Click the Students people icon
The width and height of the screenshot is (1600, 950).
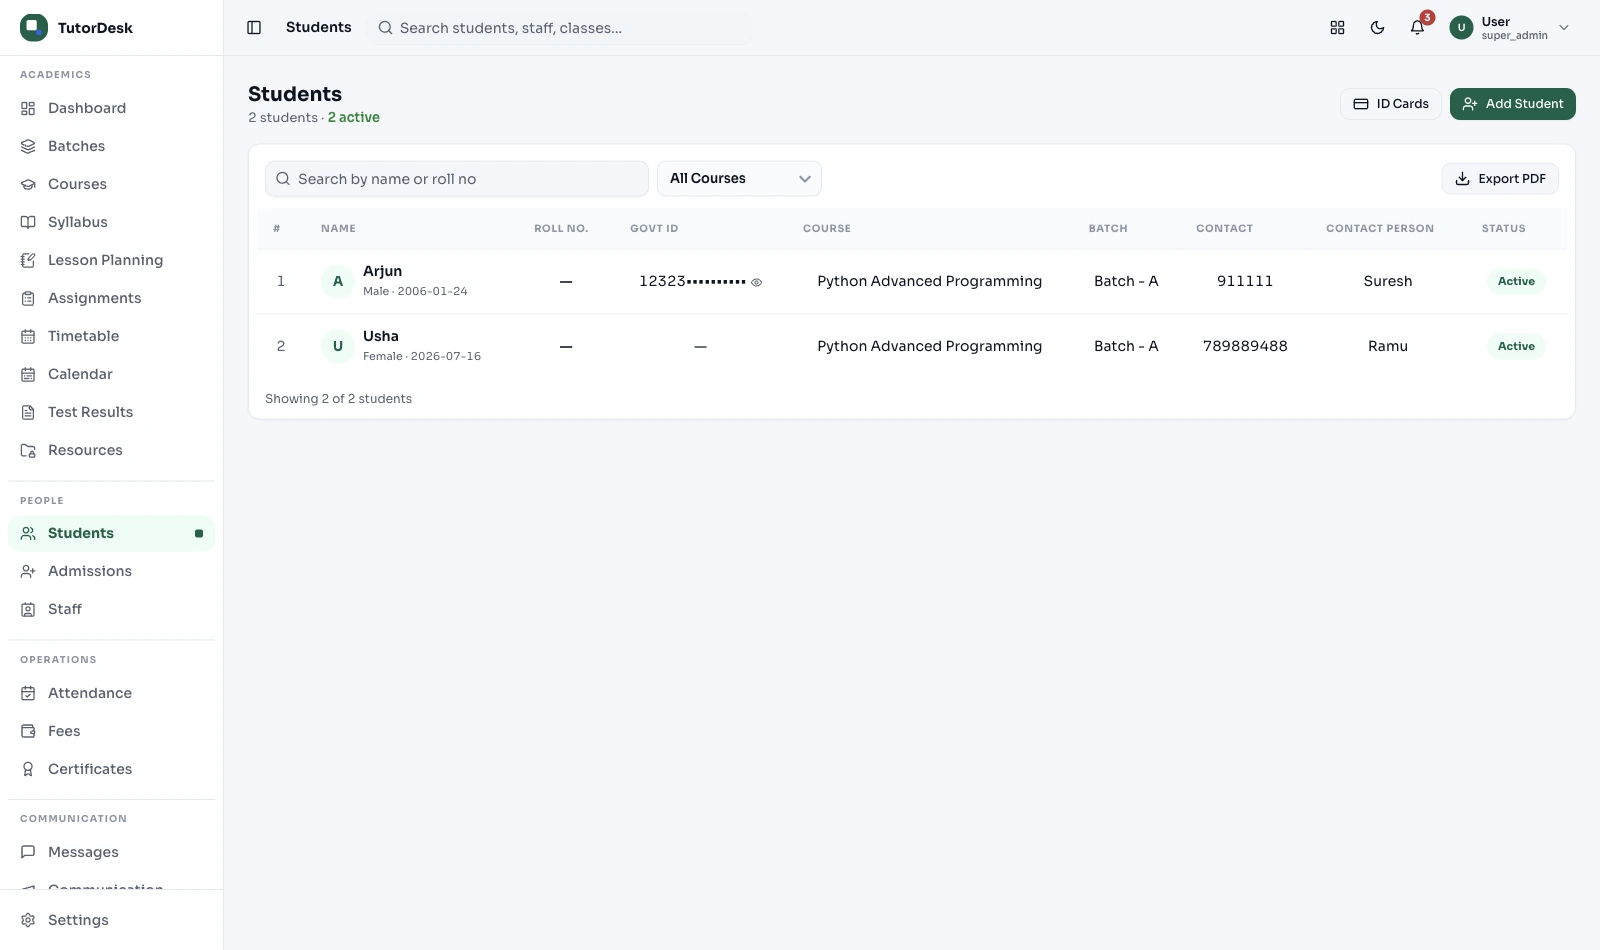pos(28,533)
